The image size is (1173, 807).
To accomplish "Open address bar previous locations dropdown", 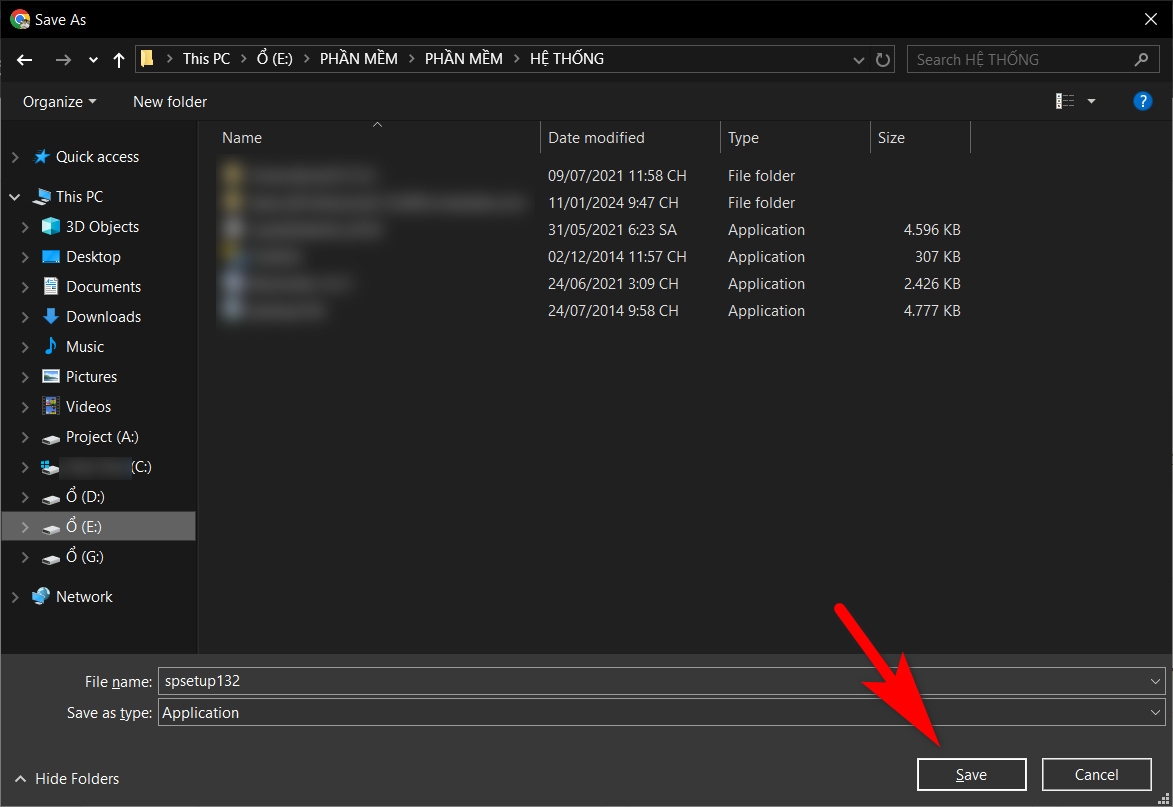I will click(x=859, y=60).
